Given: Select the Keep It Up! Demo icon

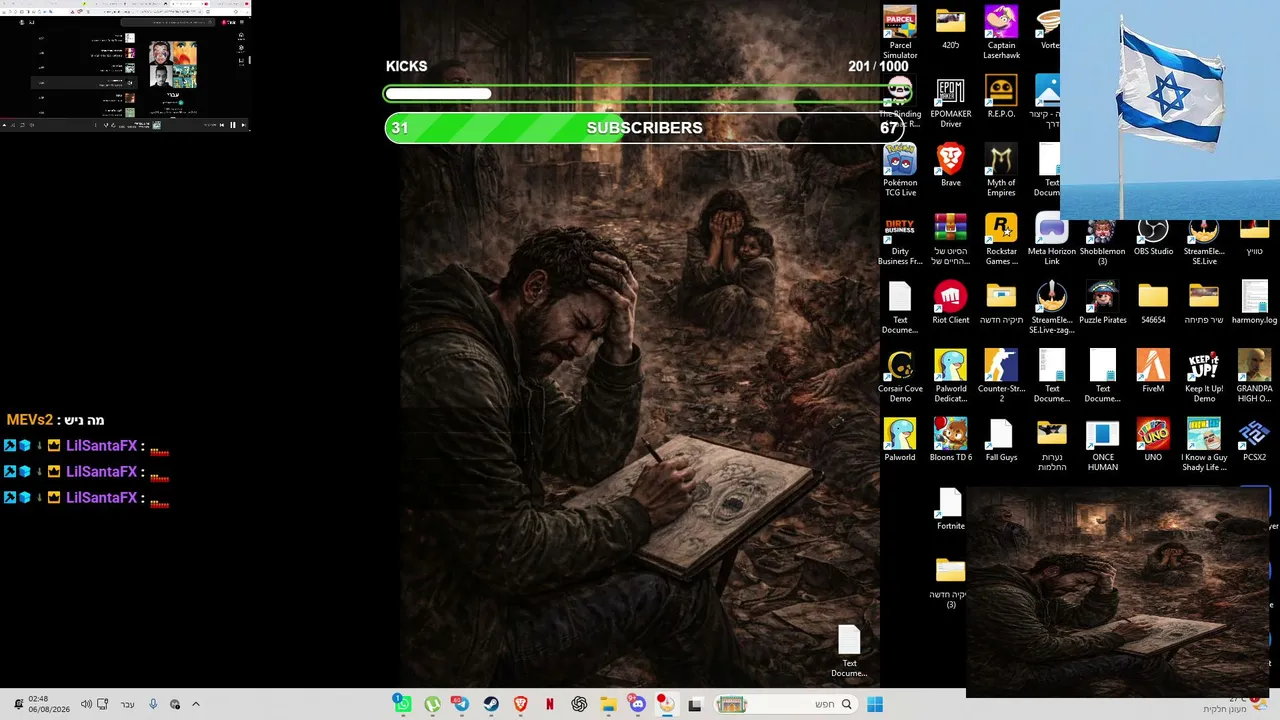Looking at the screenshot, I should pyautogui.click(x=1203, y=376).
